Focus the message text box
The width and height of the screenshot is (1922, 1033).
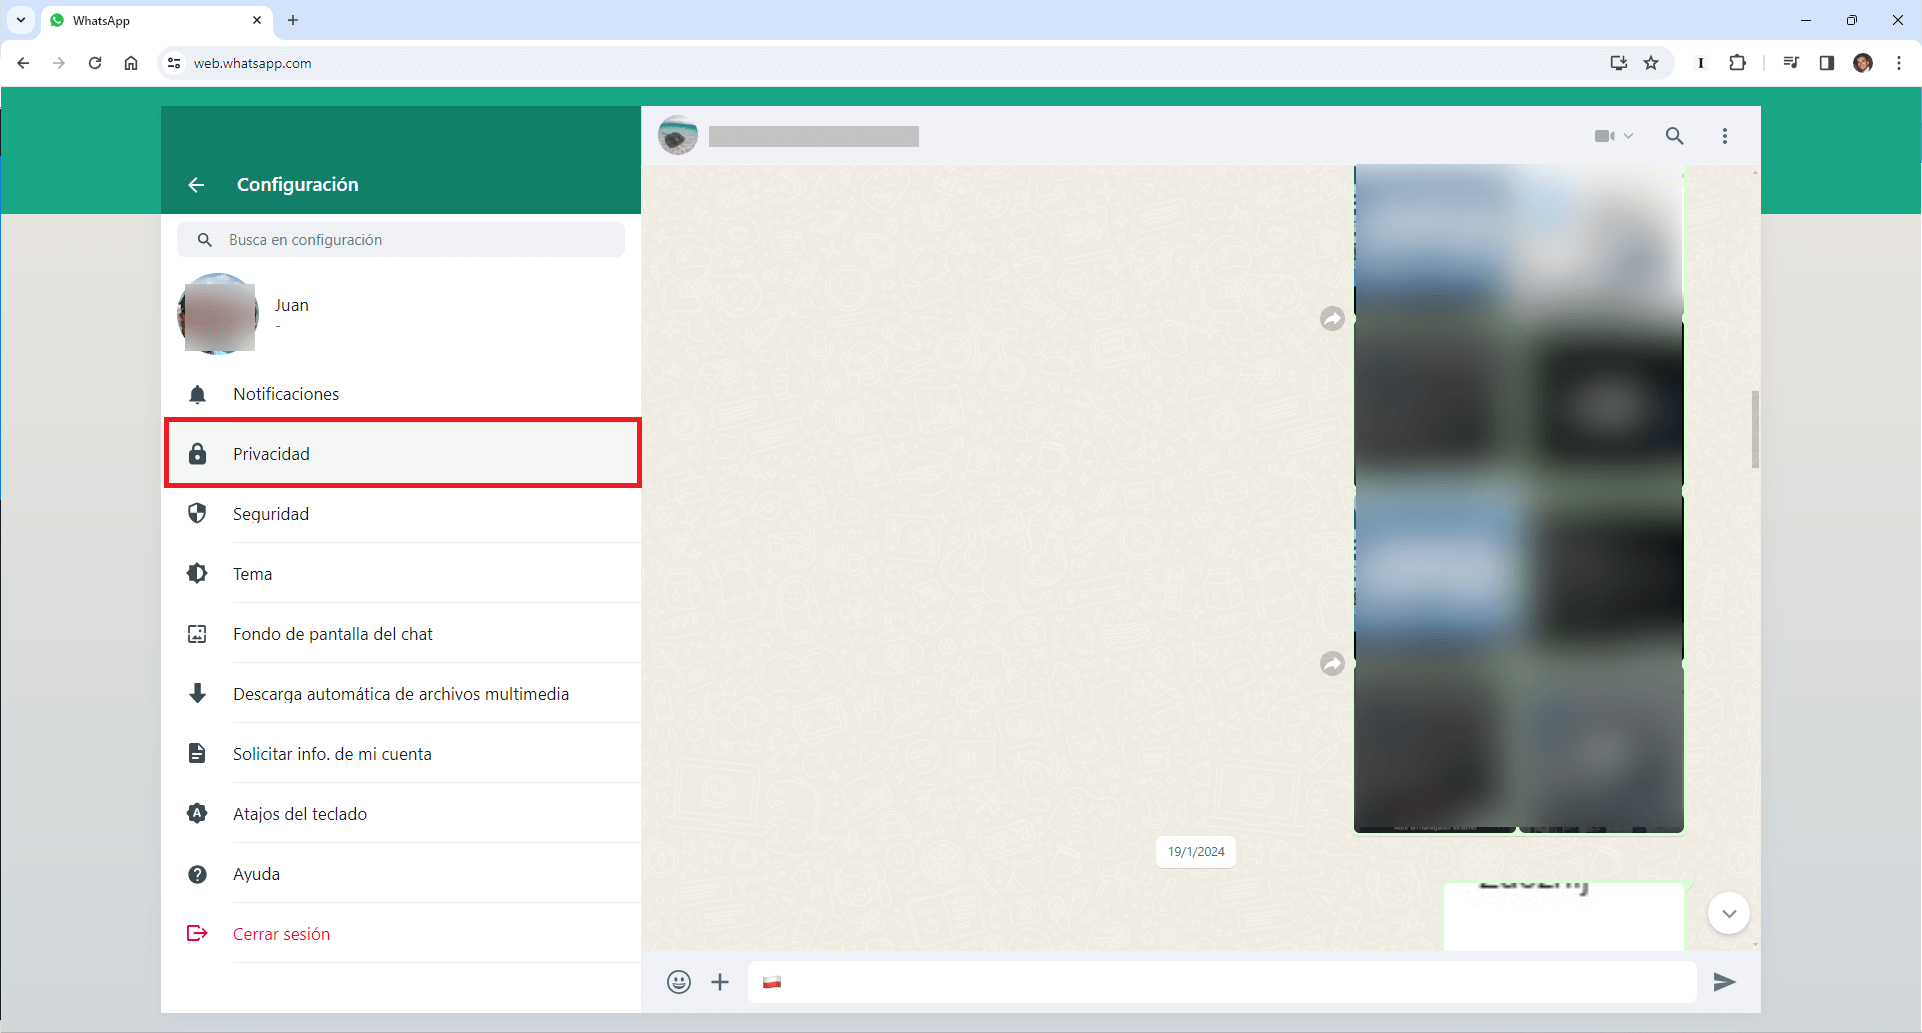point(1222,982)
